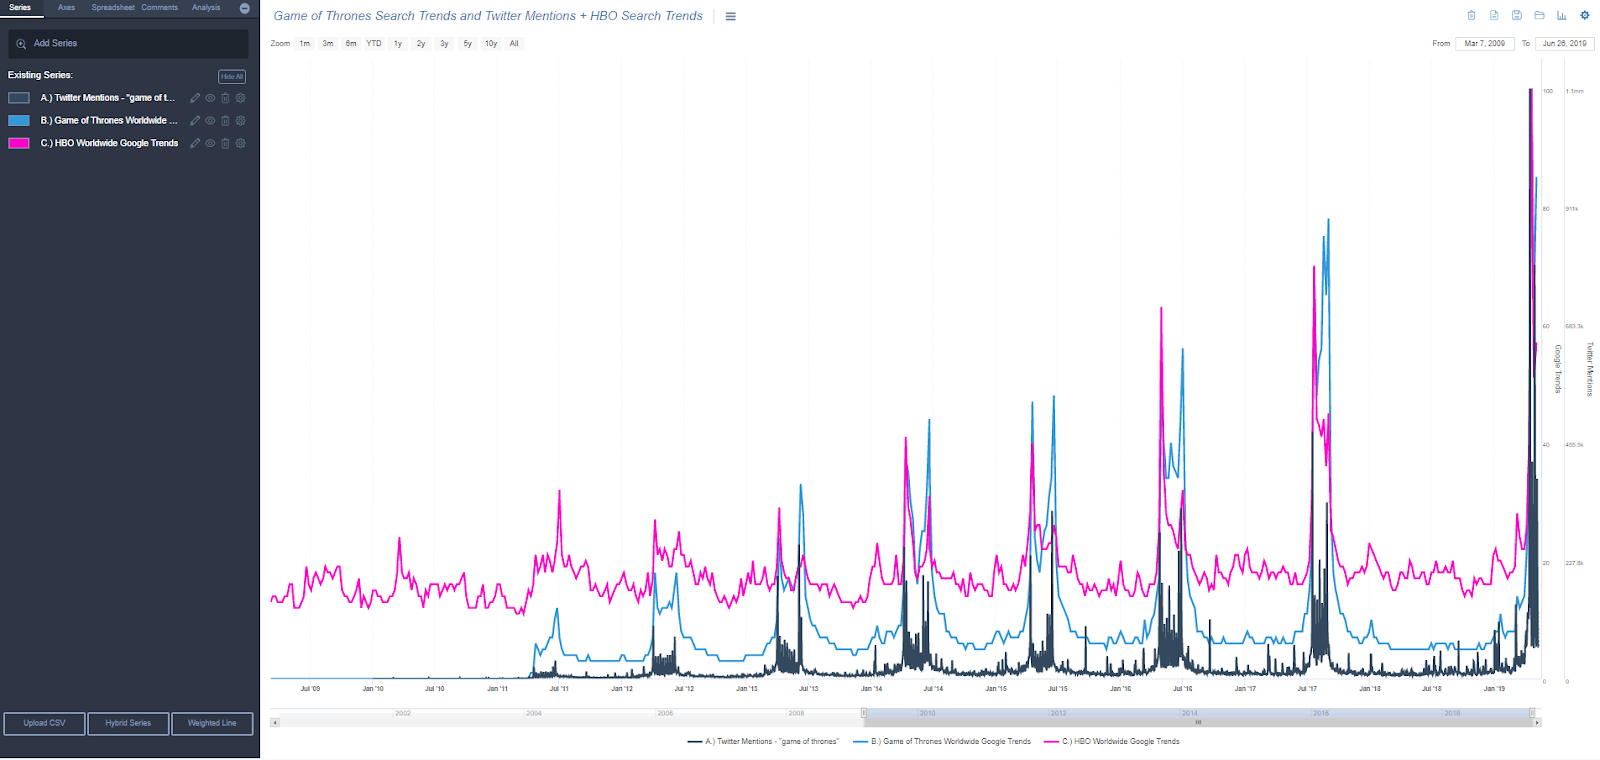Click the Upload CSV button
The width and height of the screenshot is (1600, 760).
pos(44,723)
